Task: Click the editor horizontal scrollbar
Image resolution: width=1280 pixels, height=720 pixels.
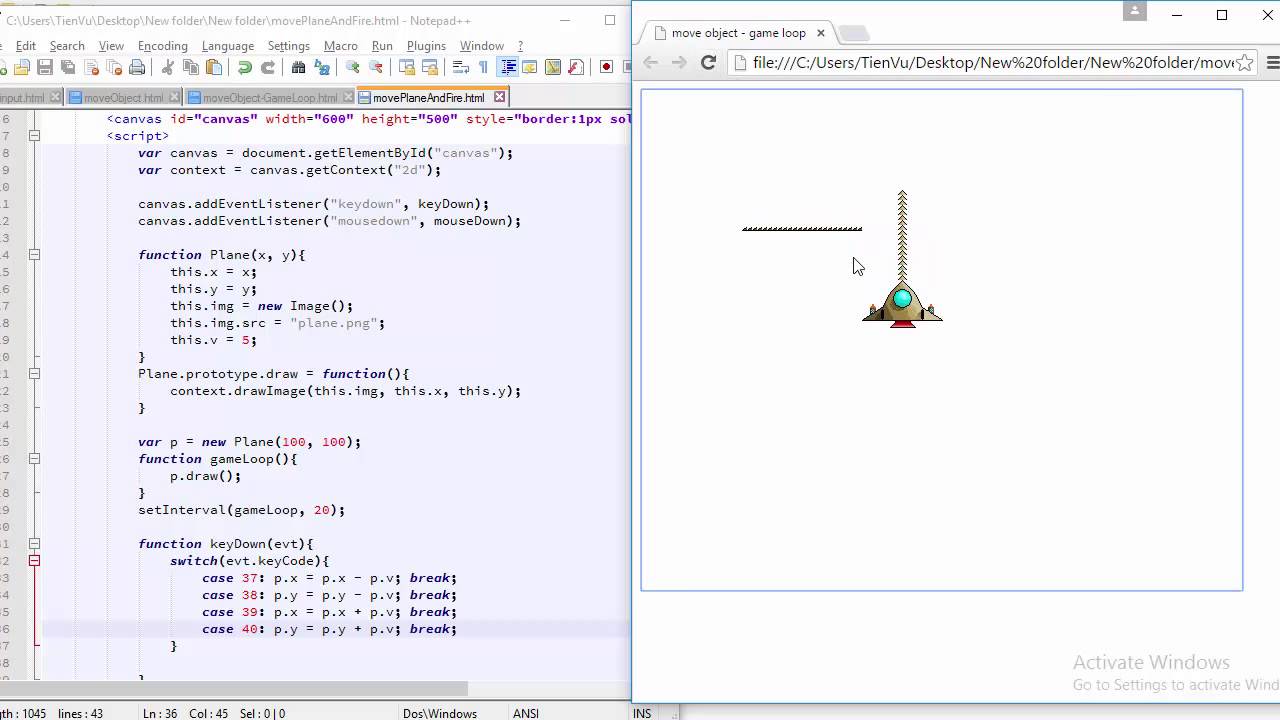Action: (x=234, y=689)
